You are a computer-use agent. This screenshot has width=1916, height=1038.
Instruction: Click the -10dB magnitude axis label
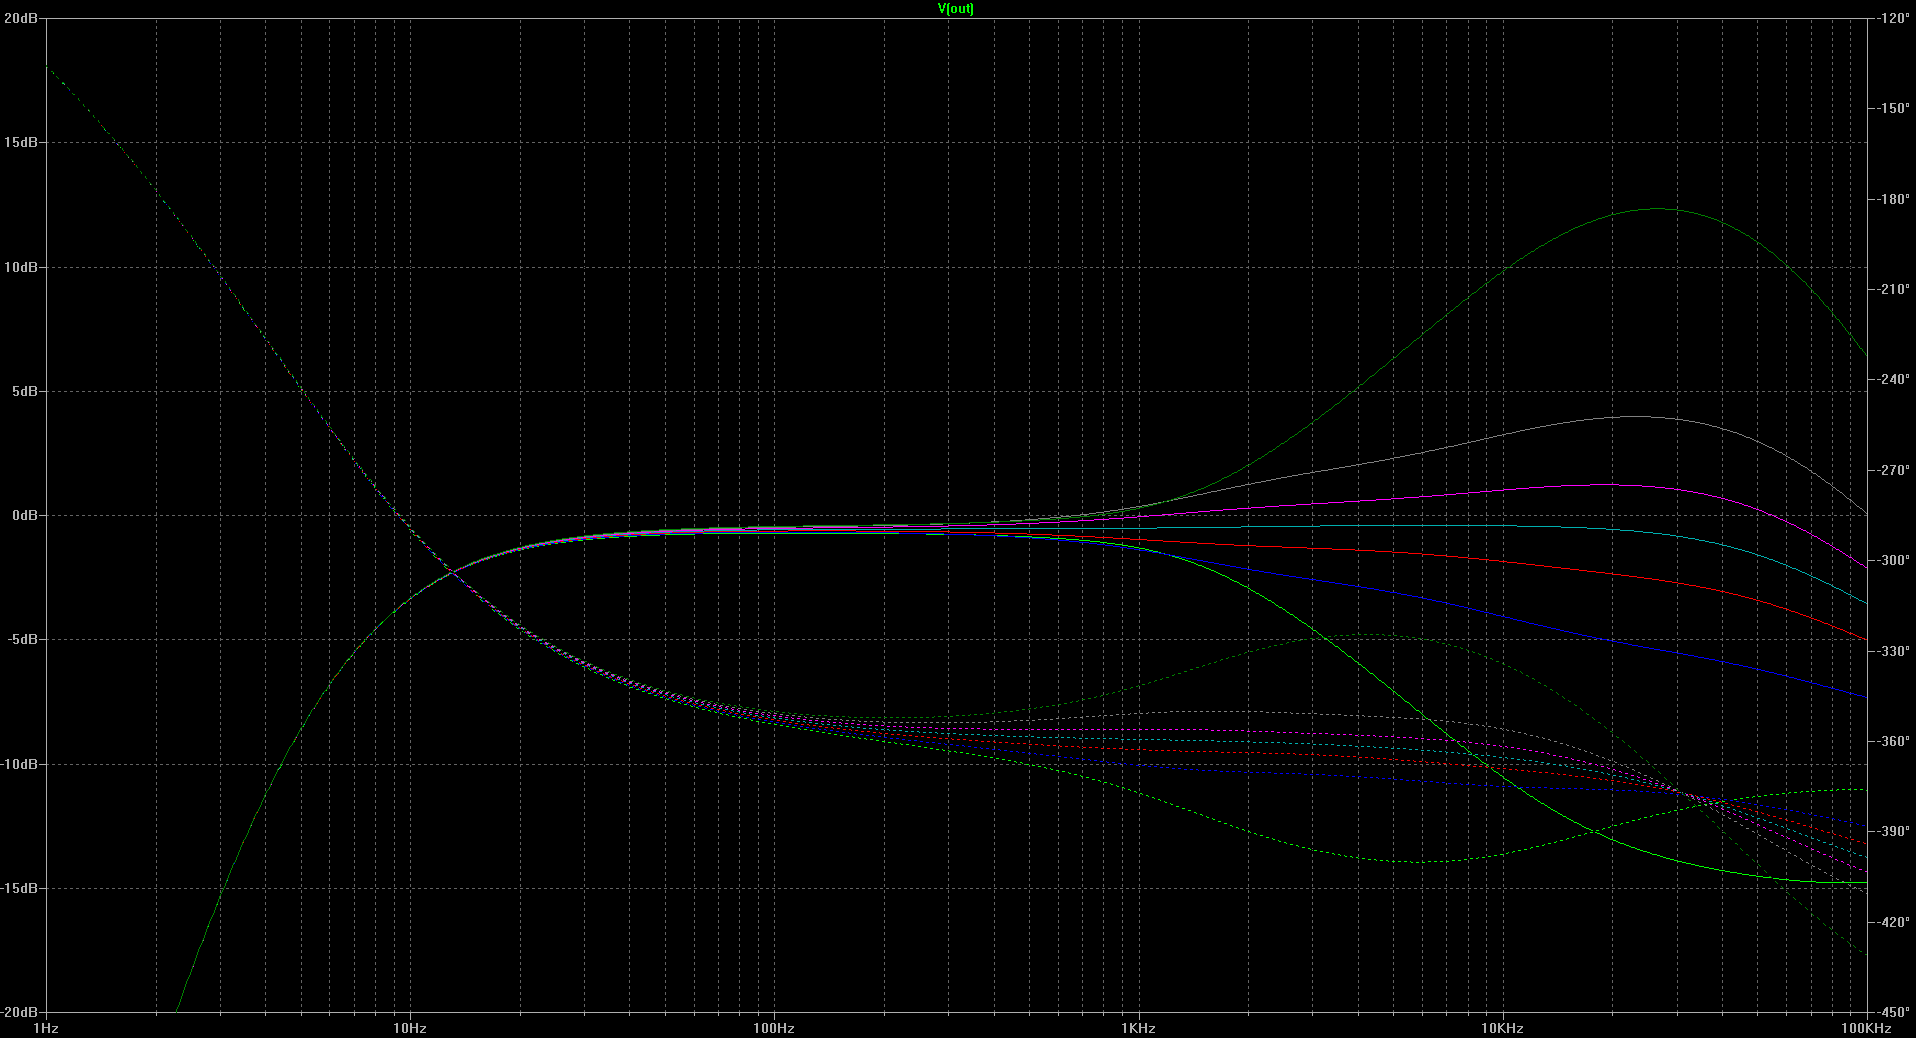[x=20, y=764]
